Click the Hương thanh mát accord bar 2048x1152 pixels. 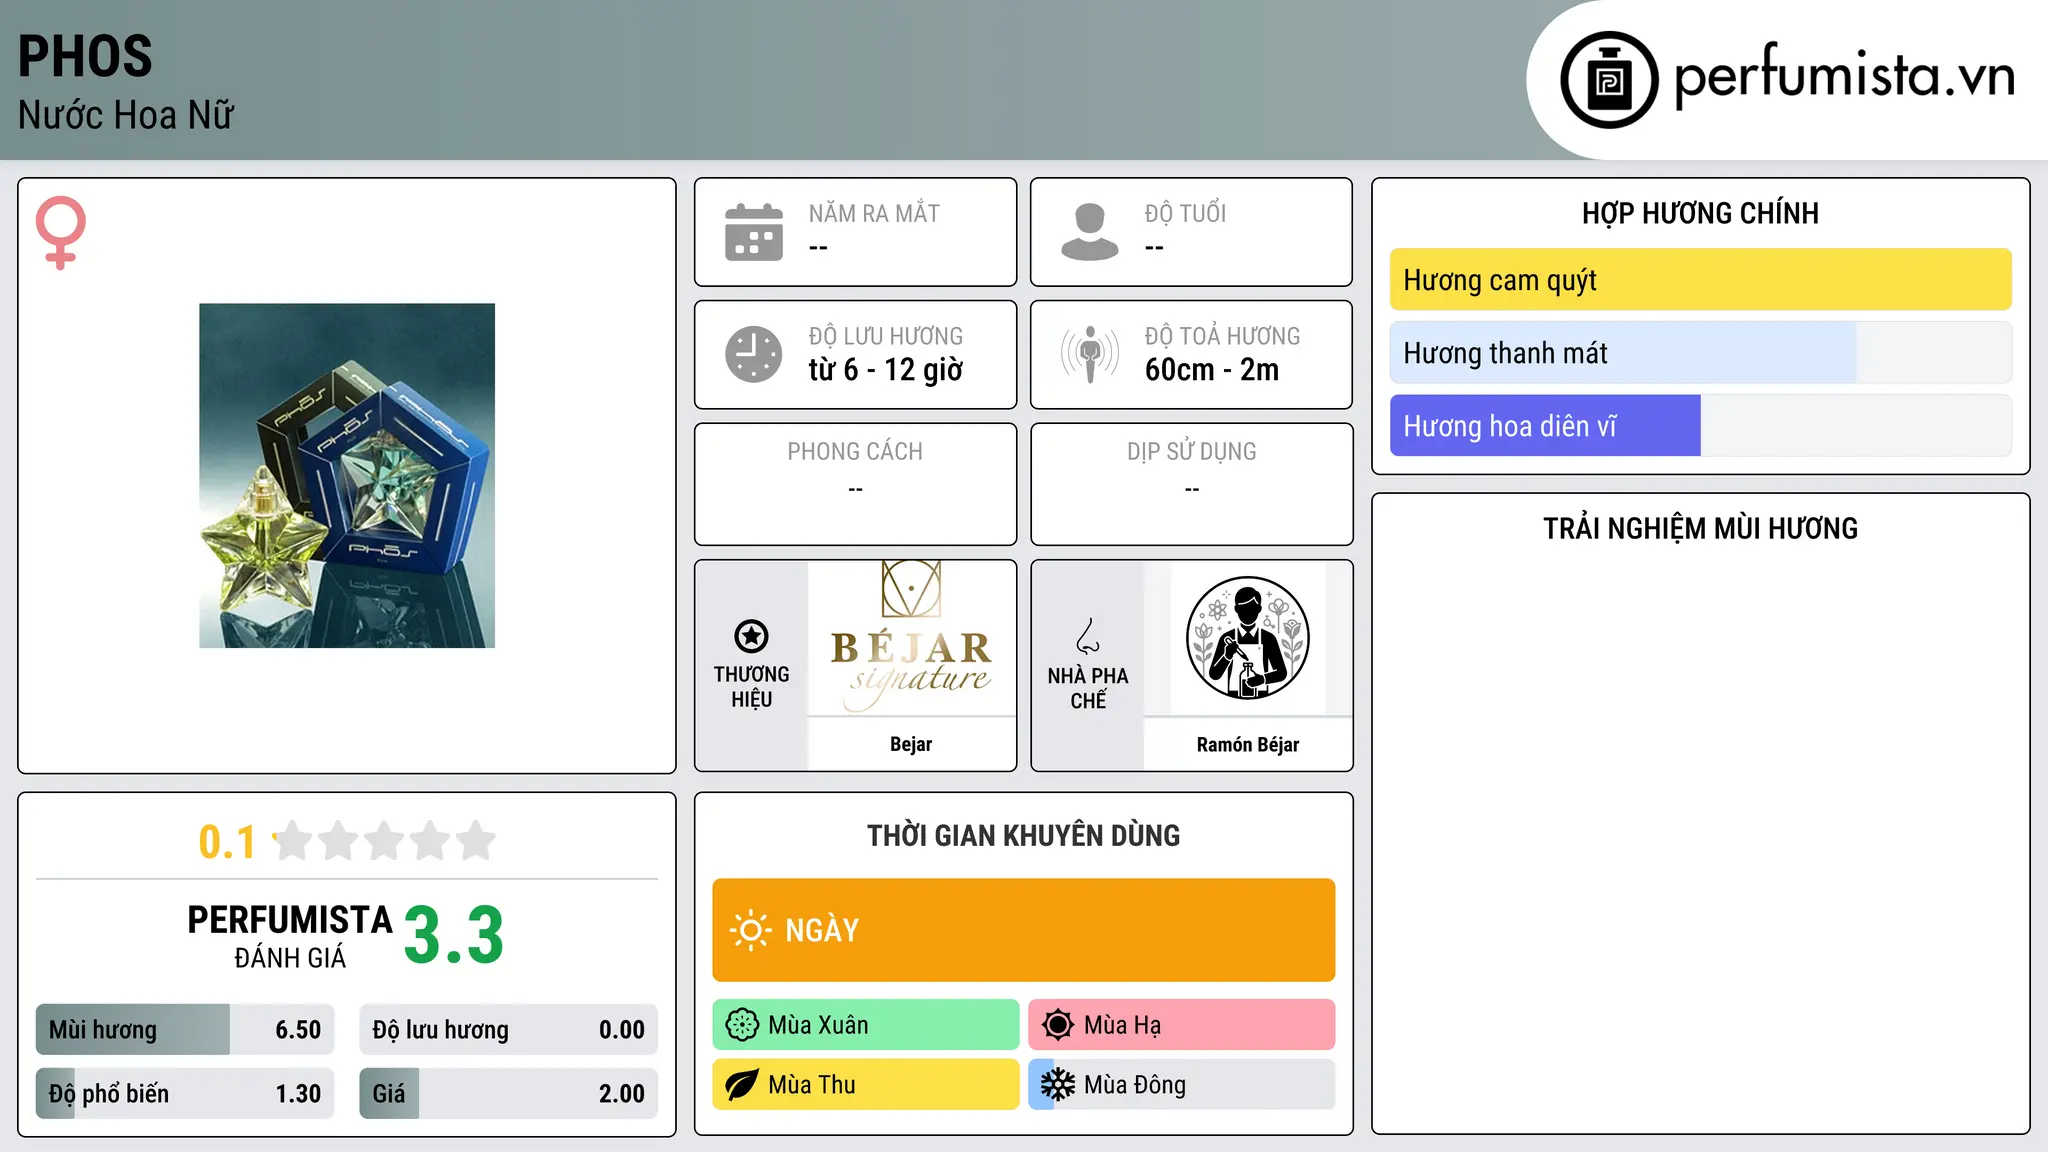click(x=1701, y=353)
